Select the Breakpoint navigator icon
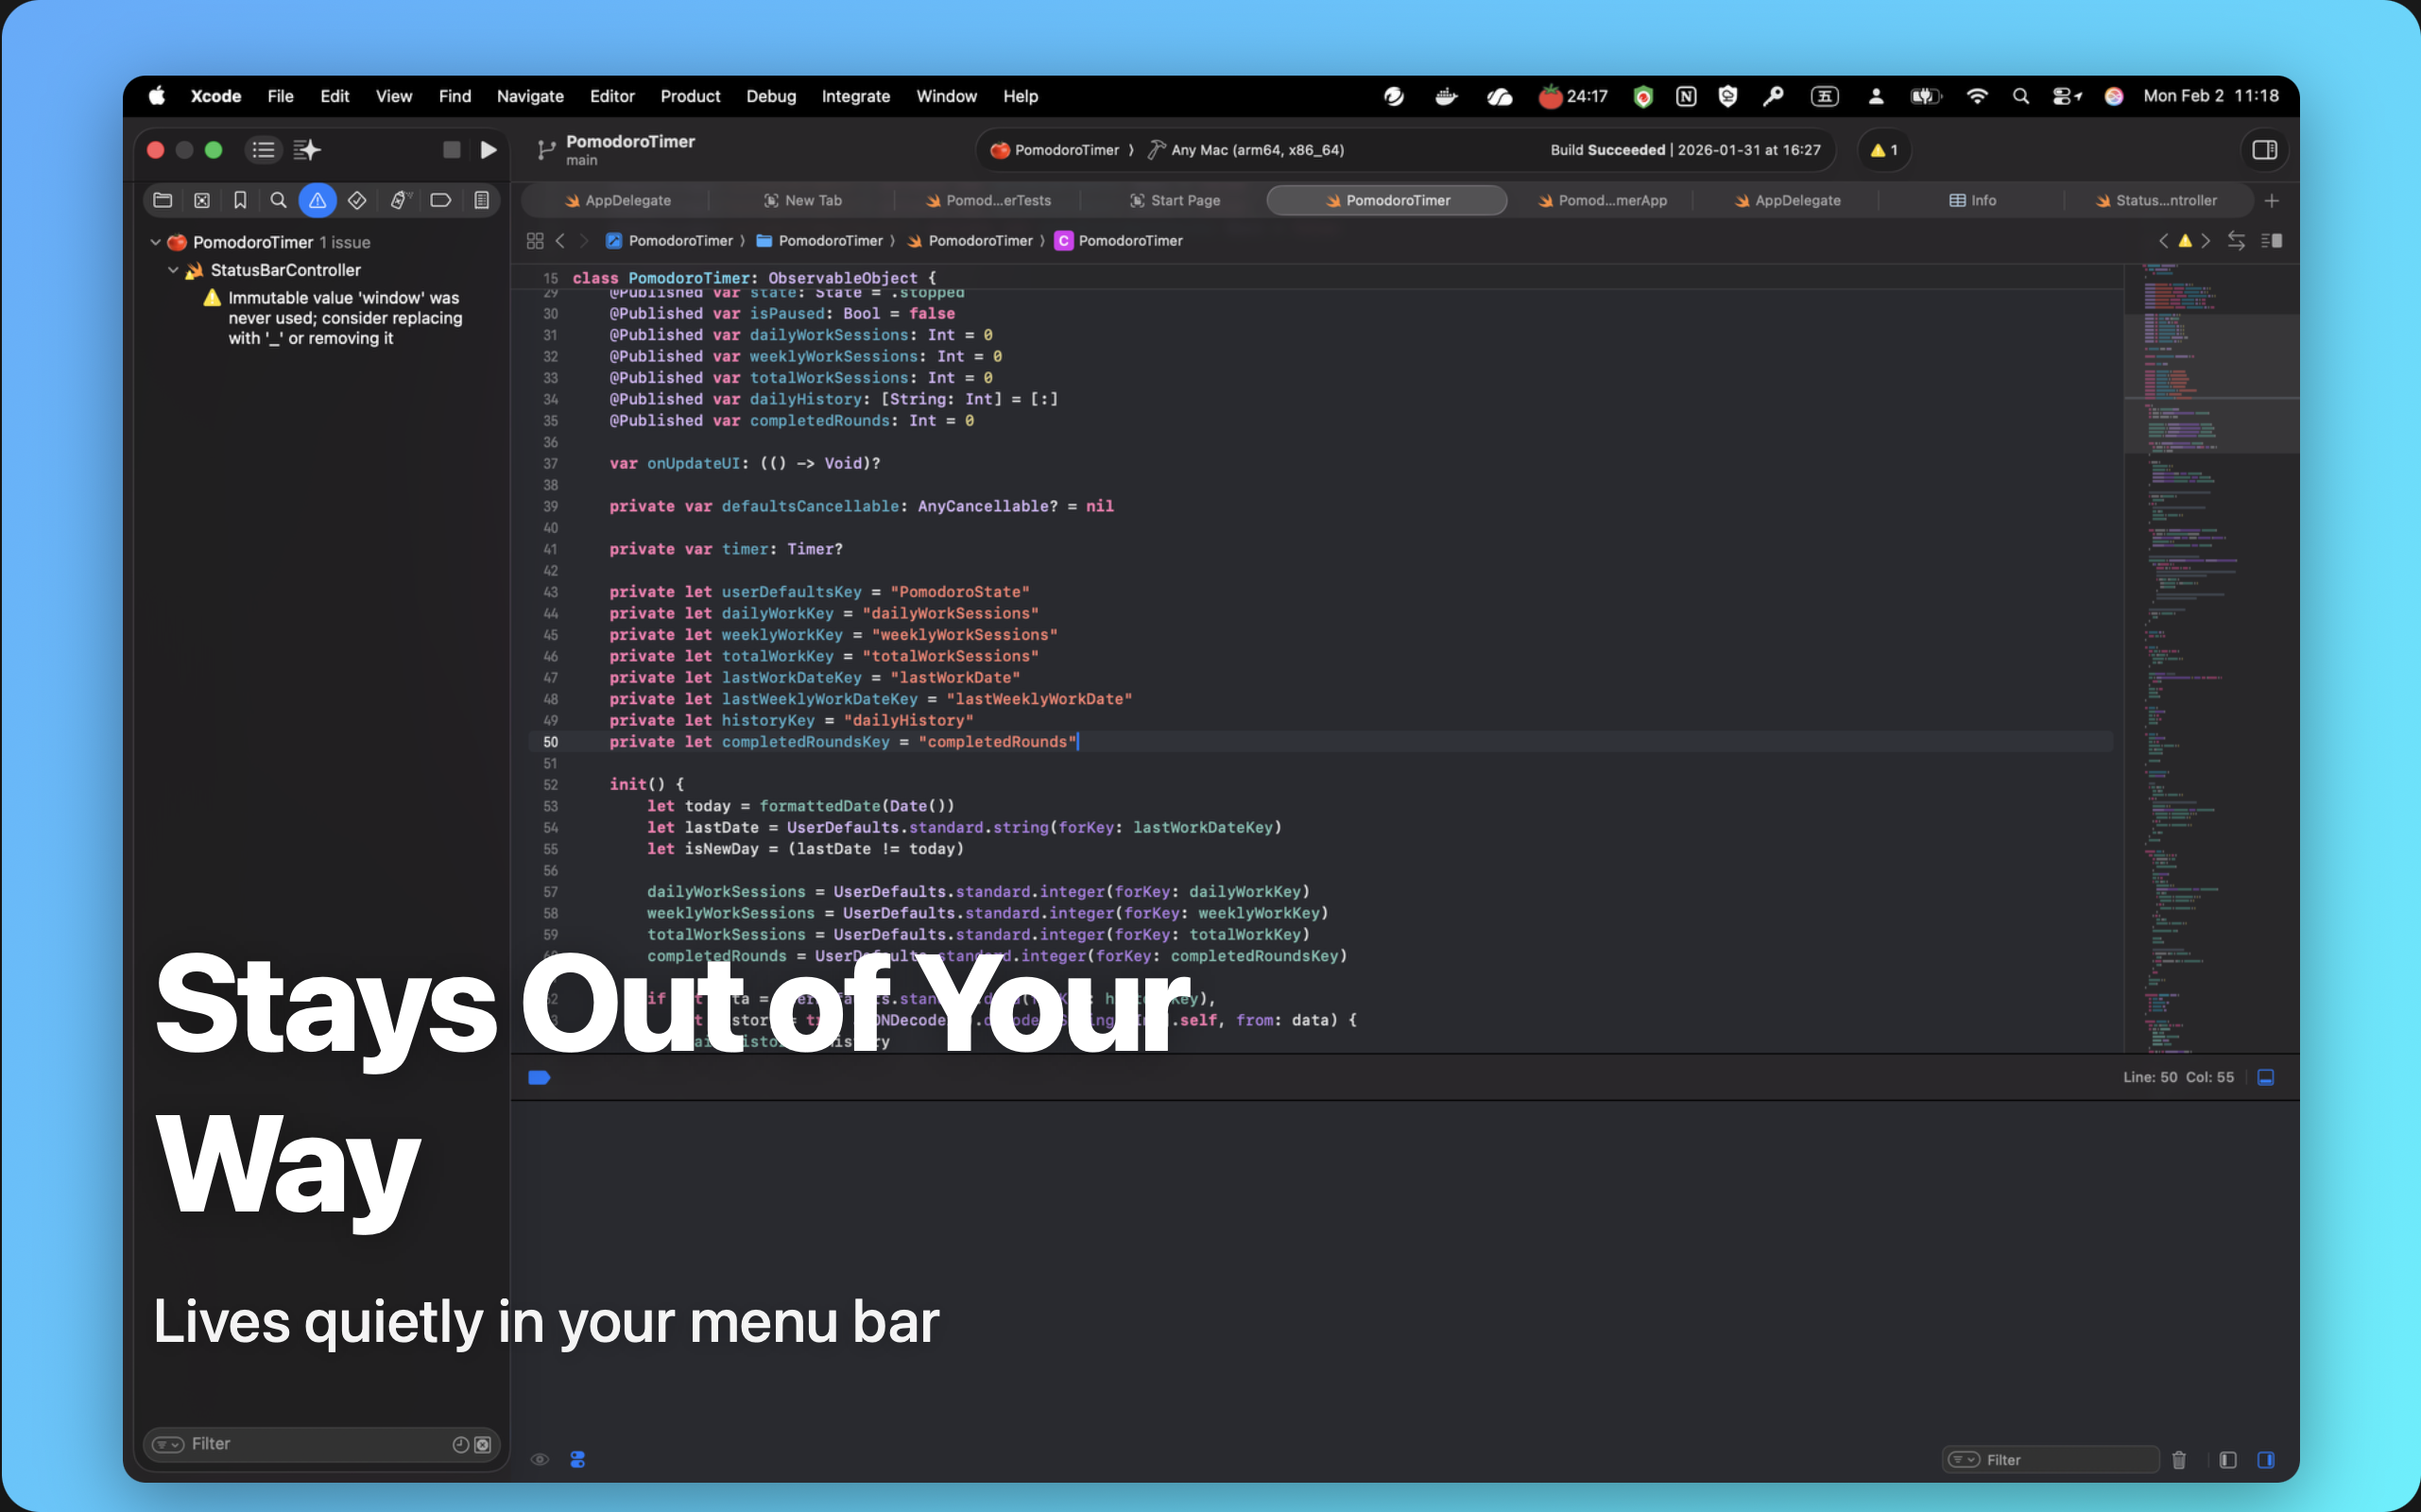 [x=440, y=201]
